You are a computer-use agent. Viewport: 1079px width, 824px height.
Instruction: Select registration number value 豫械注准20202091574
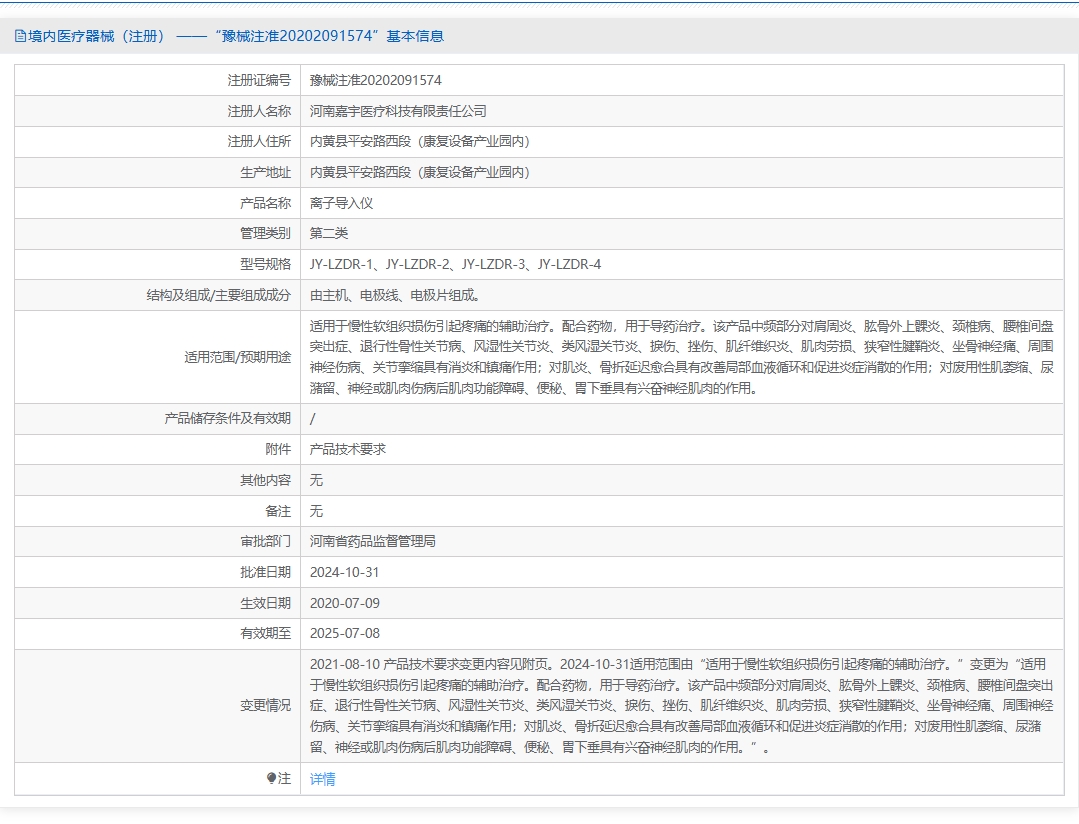coord(376,80)
